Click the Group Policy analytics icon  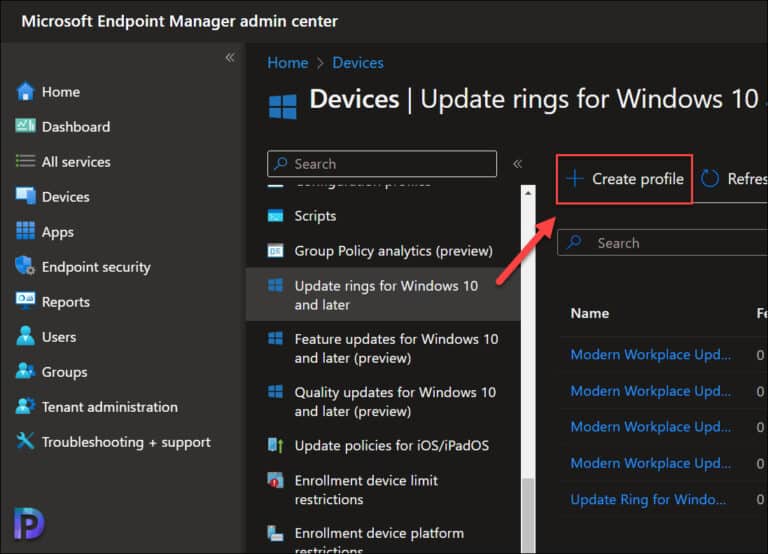point(275,250)
